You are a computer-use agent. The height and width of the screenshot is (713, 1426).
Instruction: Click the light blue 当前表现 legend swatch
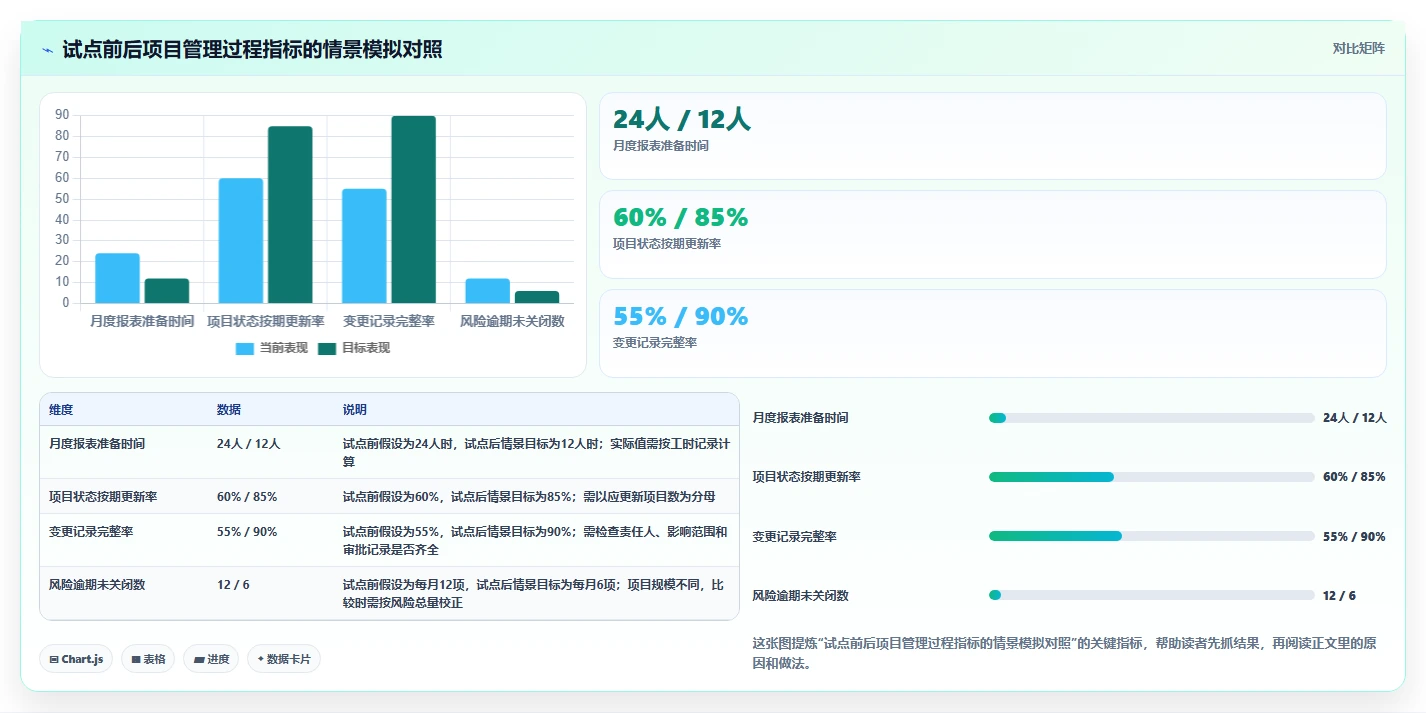pos(245,348)
